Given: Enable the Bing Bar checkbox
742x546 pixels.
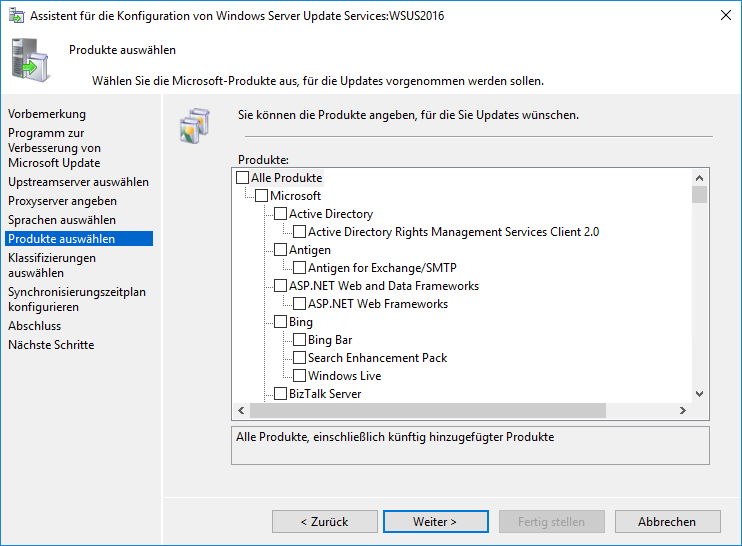Looking at the screenshot, I should (299, 339).
